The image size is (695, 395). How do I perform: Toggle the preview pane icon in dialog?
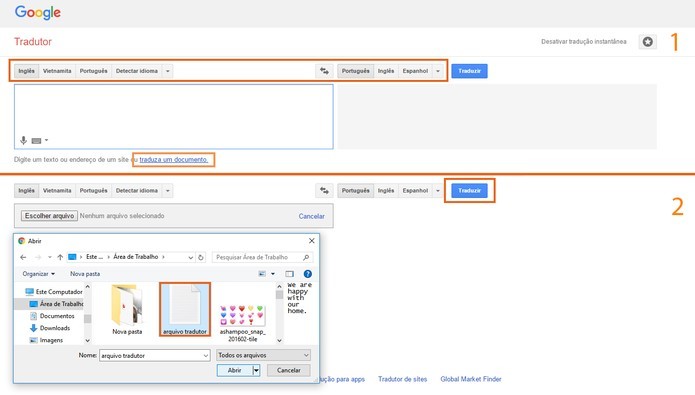tap(289, 274)
